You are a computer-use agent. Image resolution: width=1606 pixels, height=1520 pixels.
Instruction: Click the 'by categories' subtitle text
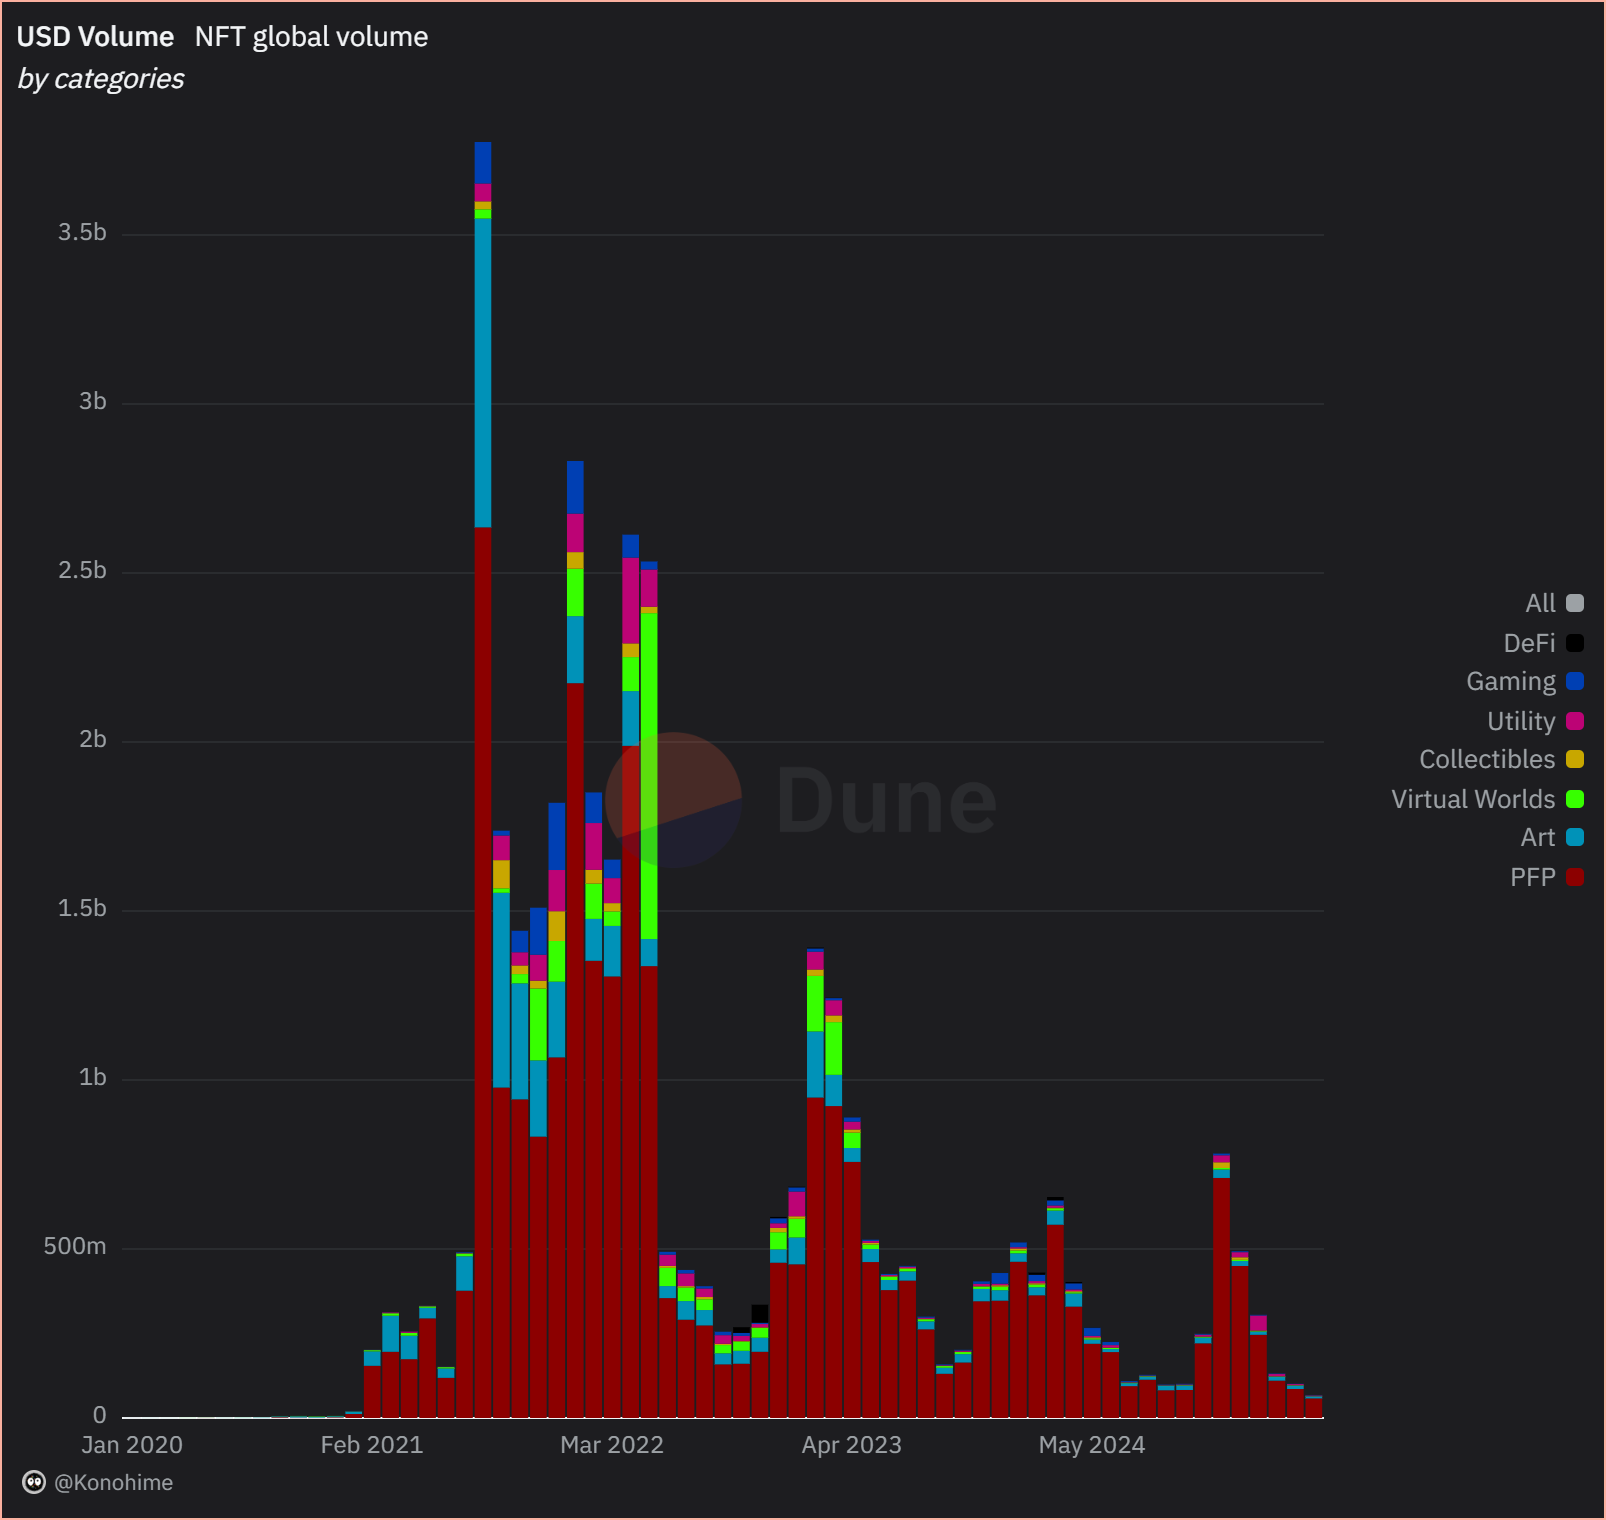coord(99,79)
